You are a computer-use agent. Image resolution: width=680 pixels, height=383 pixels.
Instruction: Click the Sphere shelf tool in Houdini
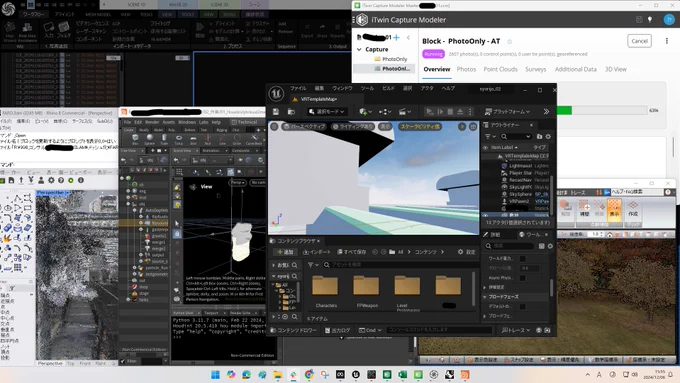point(149,139)
